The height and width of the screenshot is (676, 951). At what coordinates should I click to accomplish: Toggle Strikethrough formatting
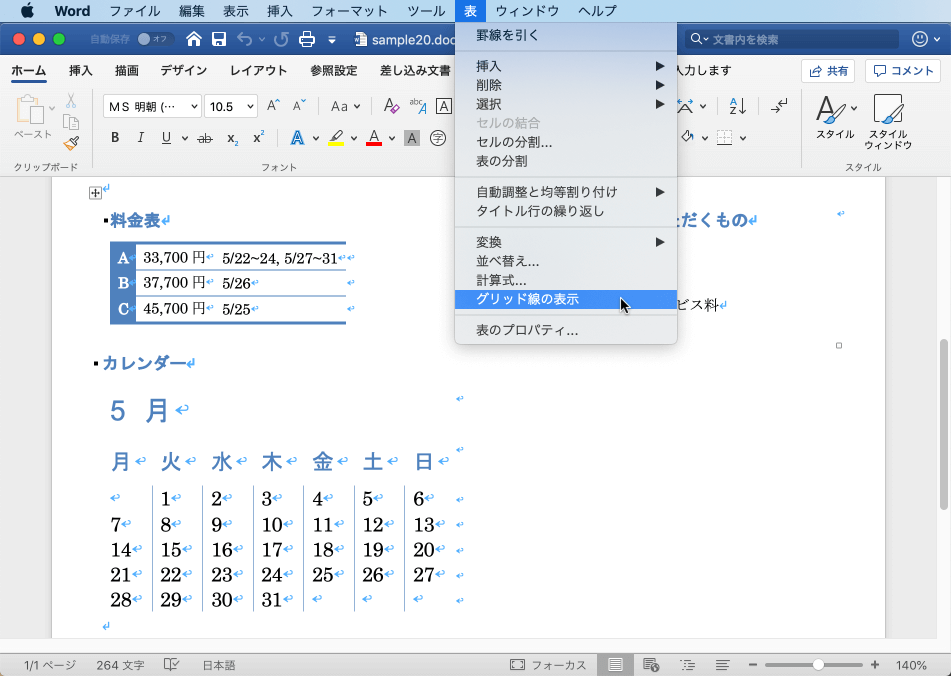pos(205,139)
